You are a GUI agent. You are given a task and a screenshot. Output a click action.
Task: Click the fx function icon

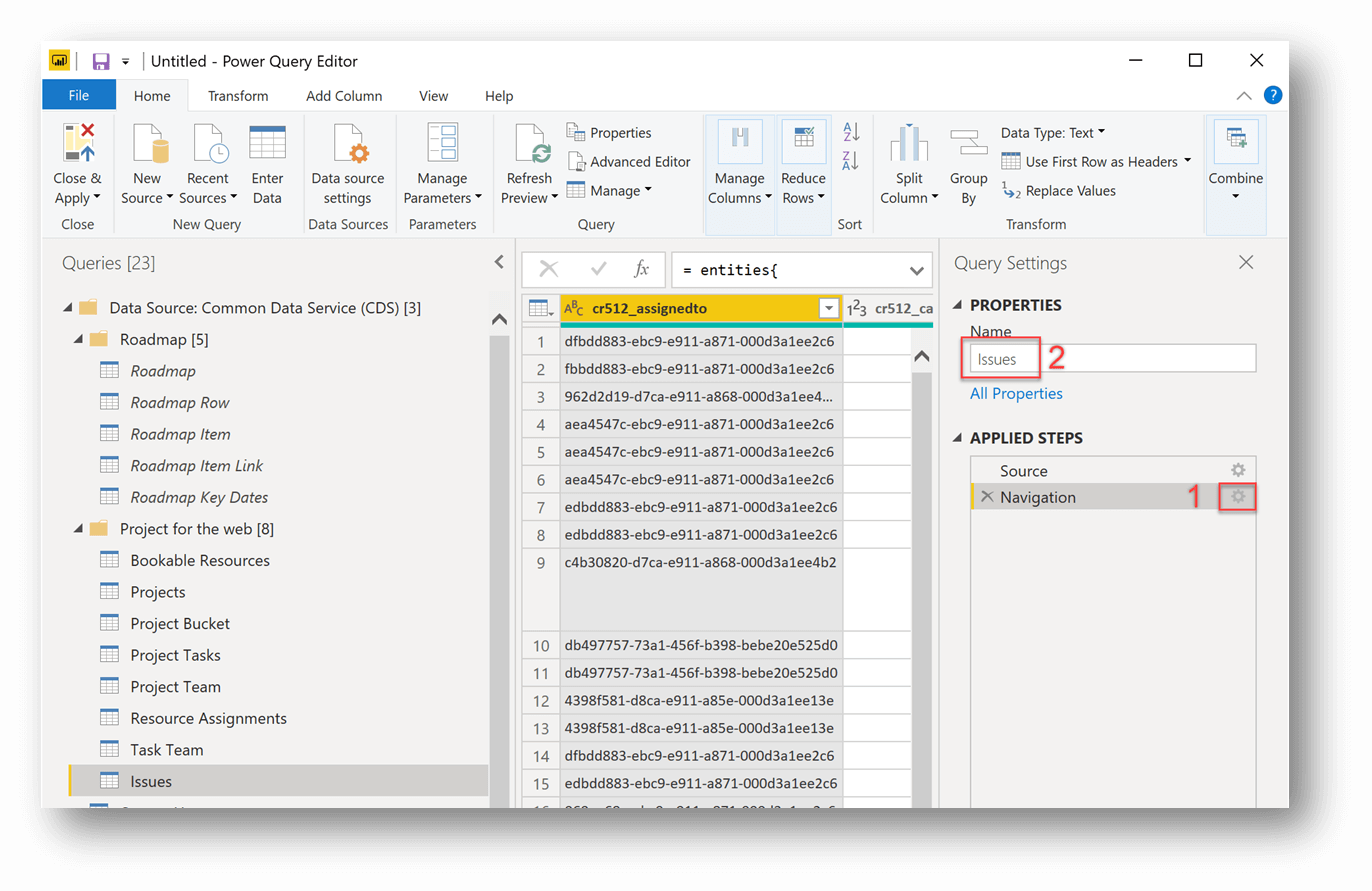642,269
